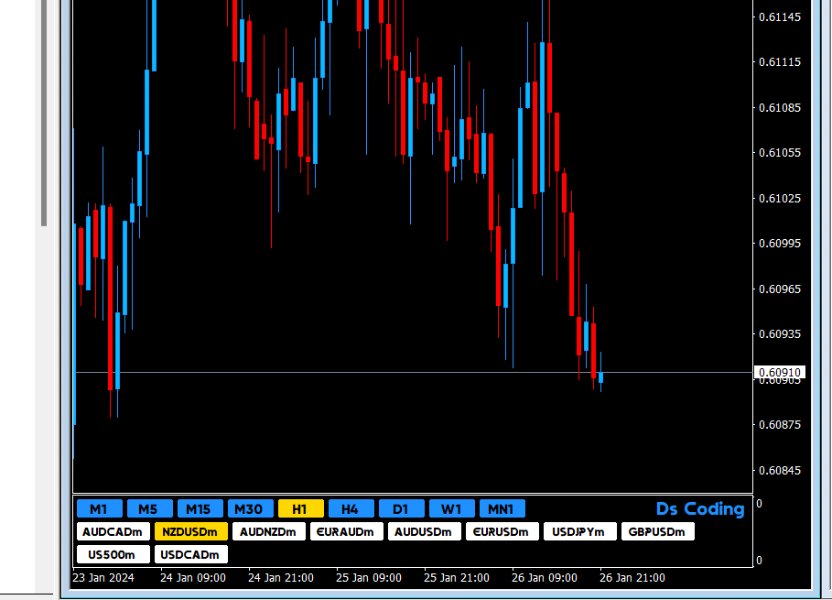Set timeframe to M30
This screenshot has width=832, height=600.
pos(250,509)
